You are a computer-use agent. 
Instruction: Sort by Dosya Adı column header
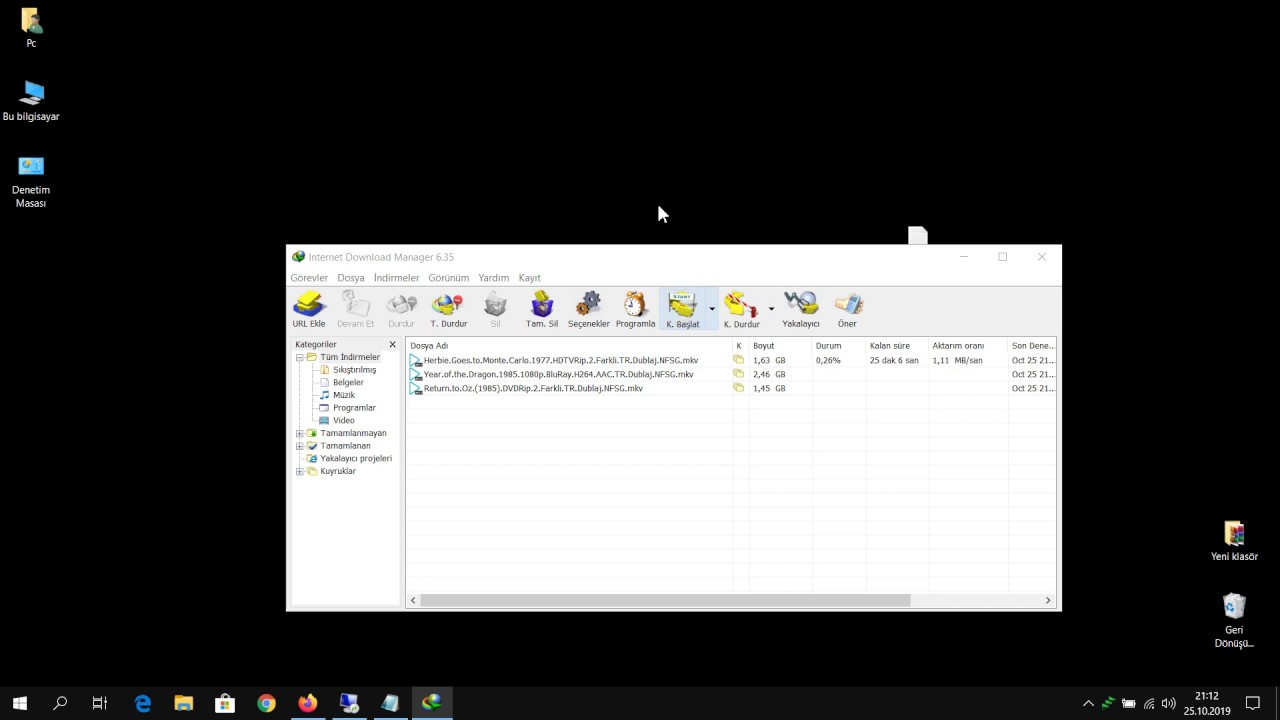coord(569,346)
